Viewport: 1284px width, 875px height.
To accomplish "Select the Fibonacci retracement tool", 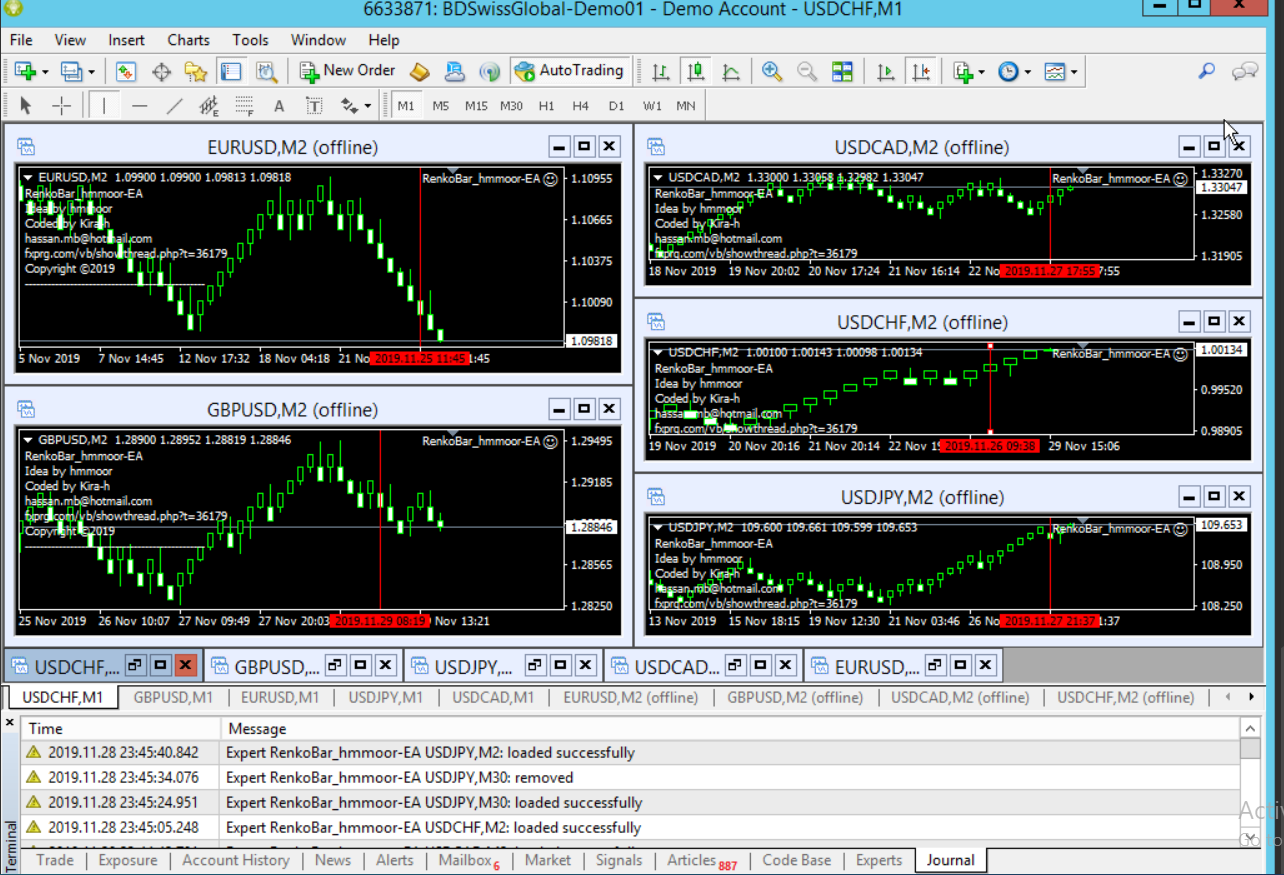I will (x=244, y=105).
